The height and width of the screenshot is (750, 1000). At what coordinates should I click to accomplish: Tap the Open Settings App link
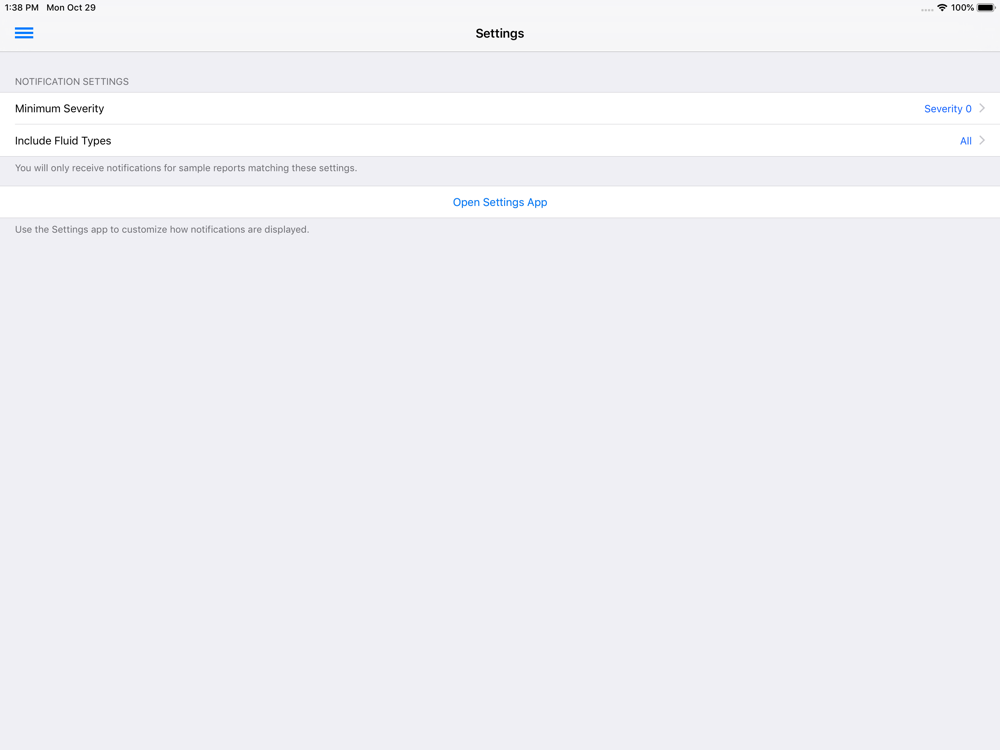(x=500, y=202)
